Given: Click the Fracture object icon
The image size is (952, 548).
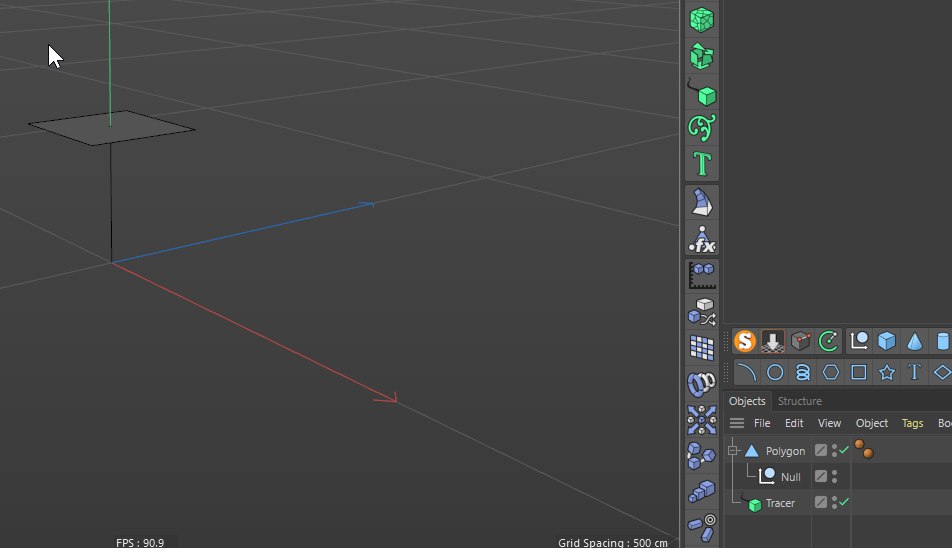Looking at the screenshot, I should pyautogui.click(x=702, y=56).
